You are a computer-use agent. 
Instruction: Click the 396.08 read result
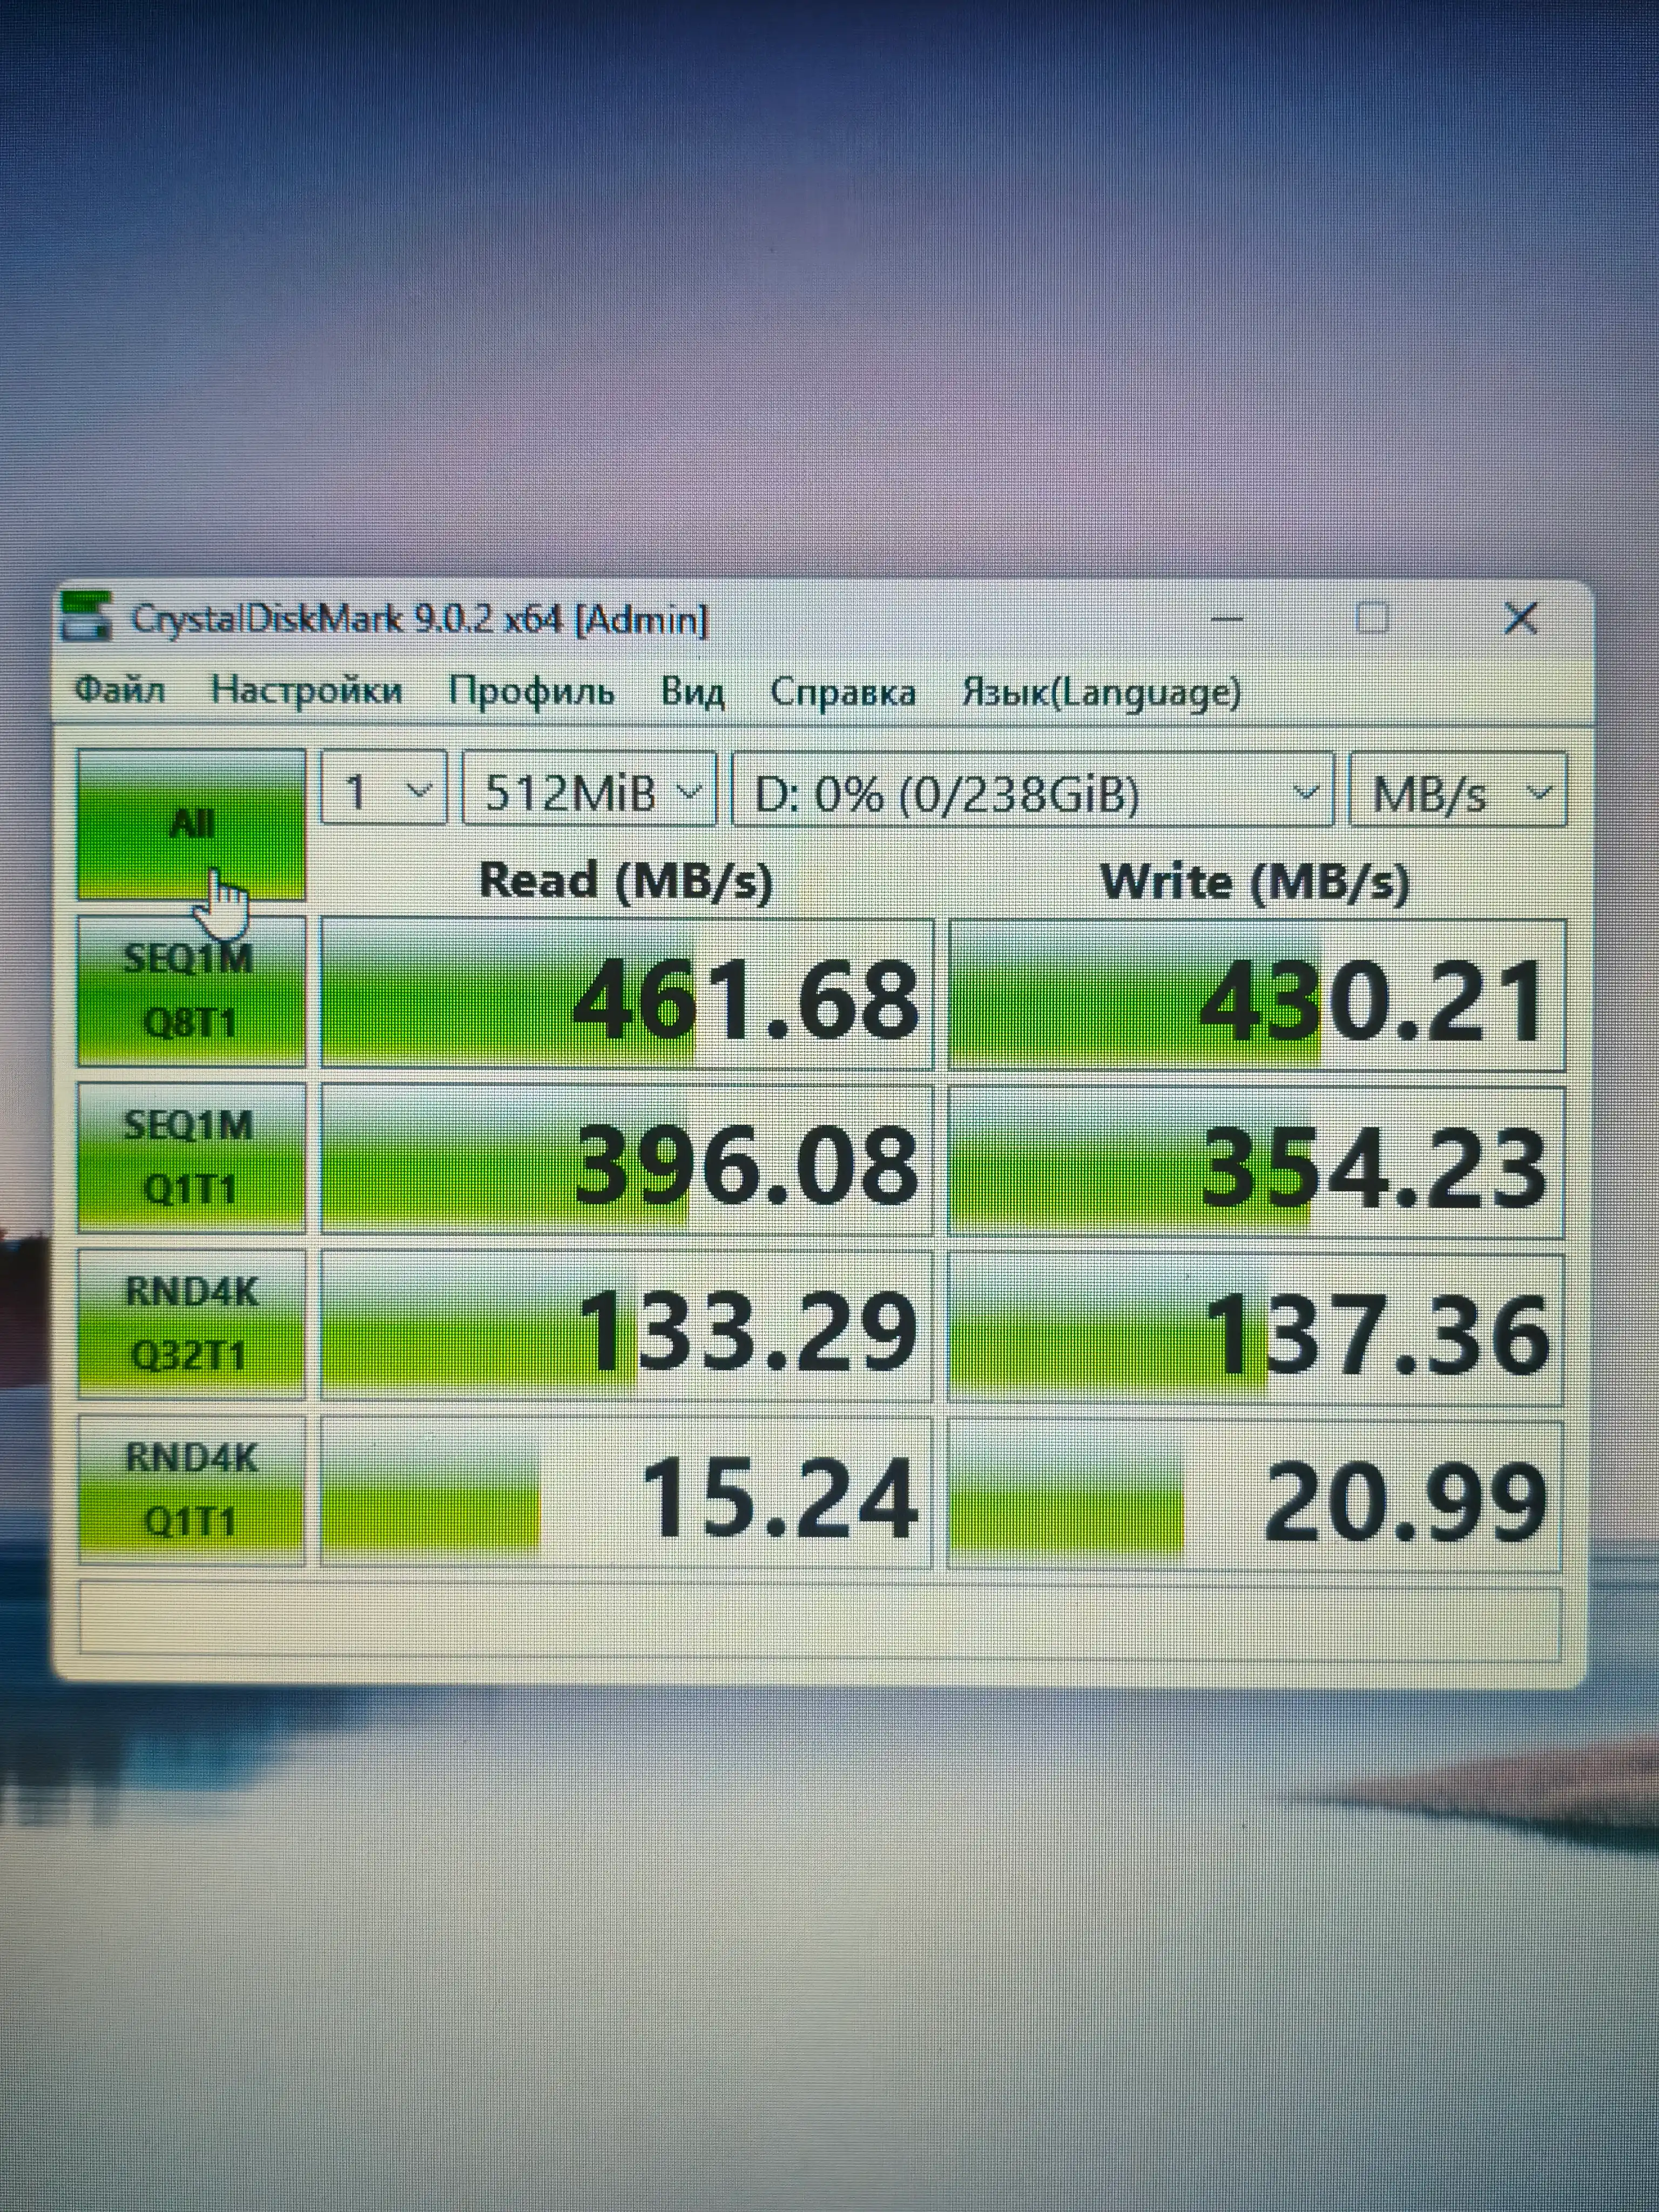click(627, 1160)
